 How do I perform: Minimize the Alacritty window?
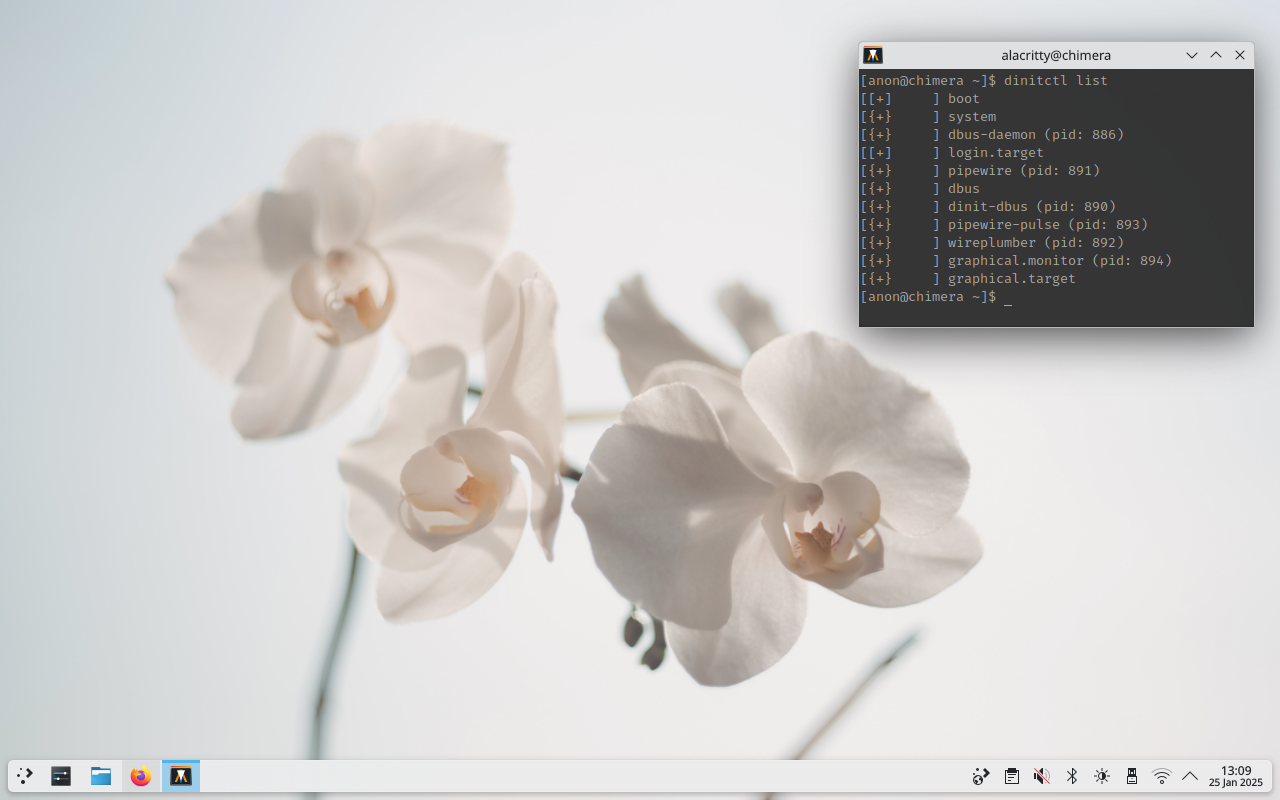(x=1192, y=55)
